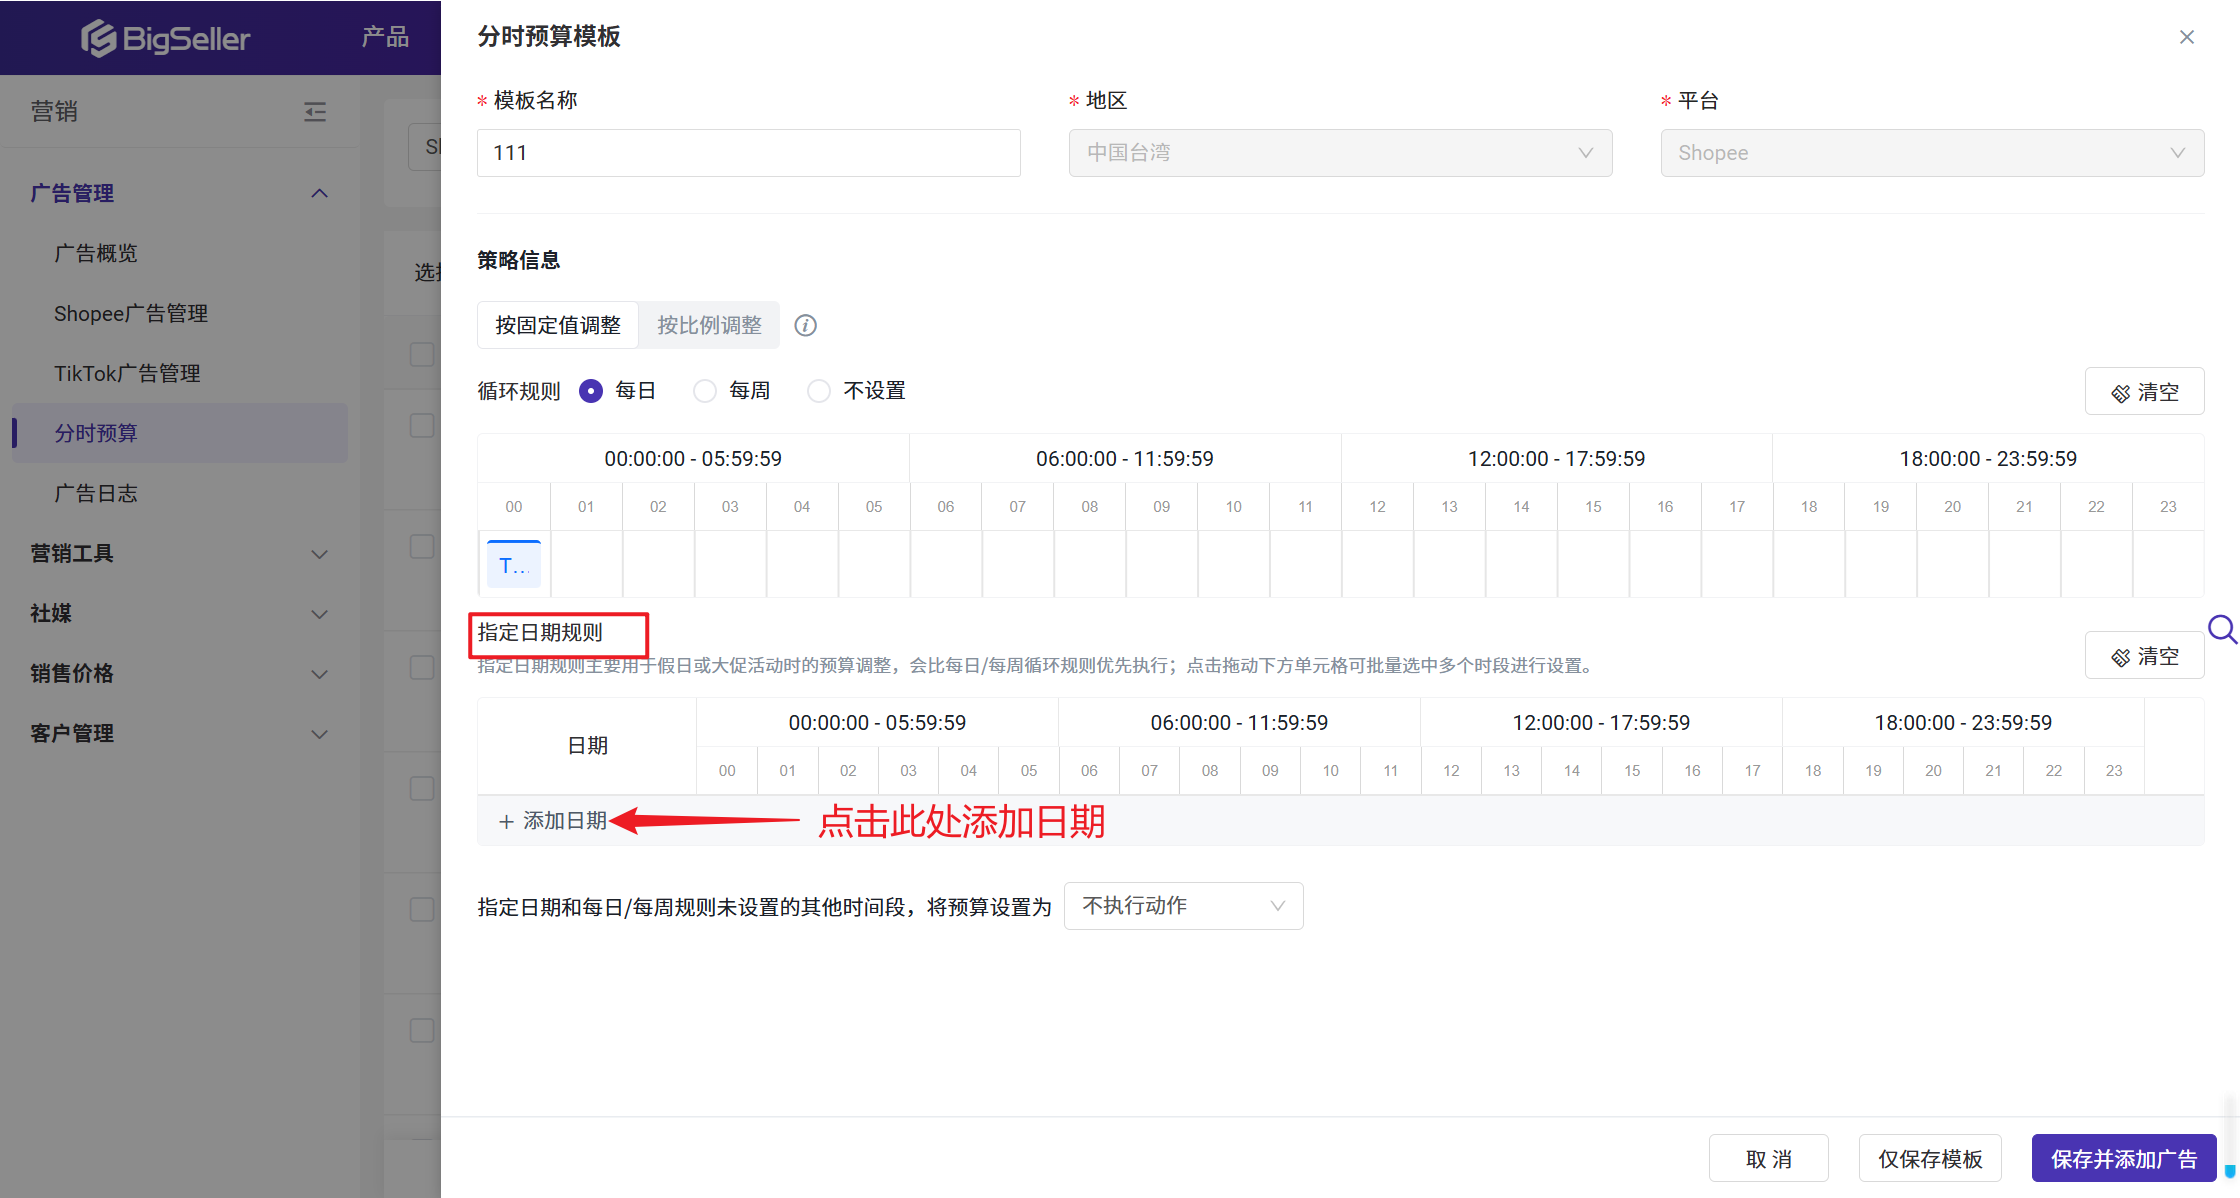Click the 仅保存模板 button
The height and width of the screenshot is (1198, 2240).
click(x=1929, y=1158)
